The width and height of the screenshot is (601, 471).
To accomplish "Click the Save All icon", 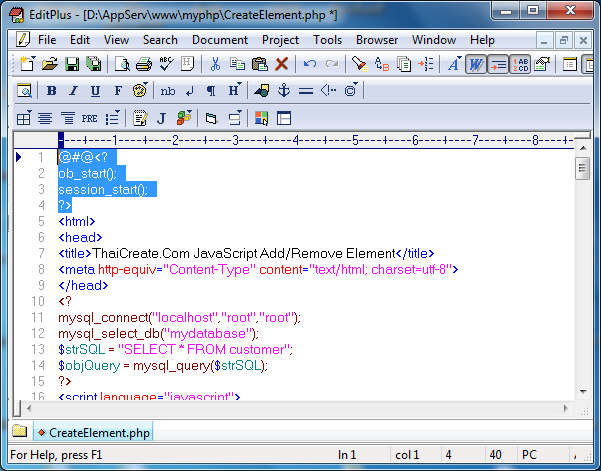I will [94, 64].
